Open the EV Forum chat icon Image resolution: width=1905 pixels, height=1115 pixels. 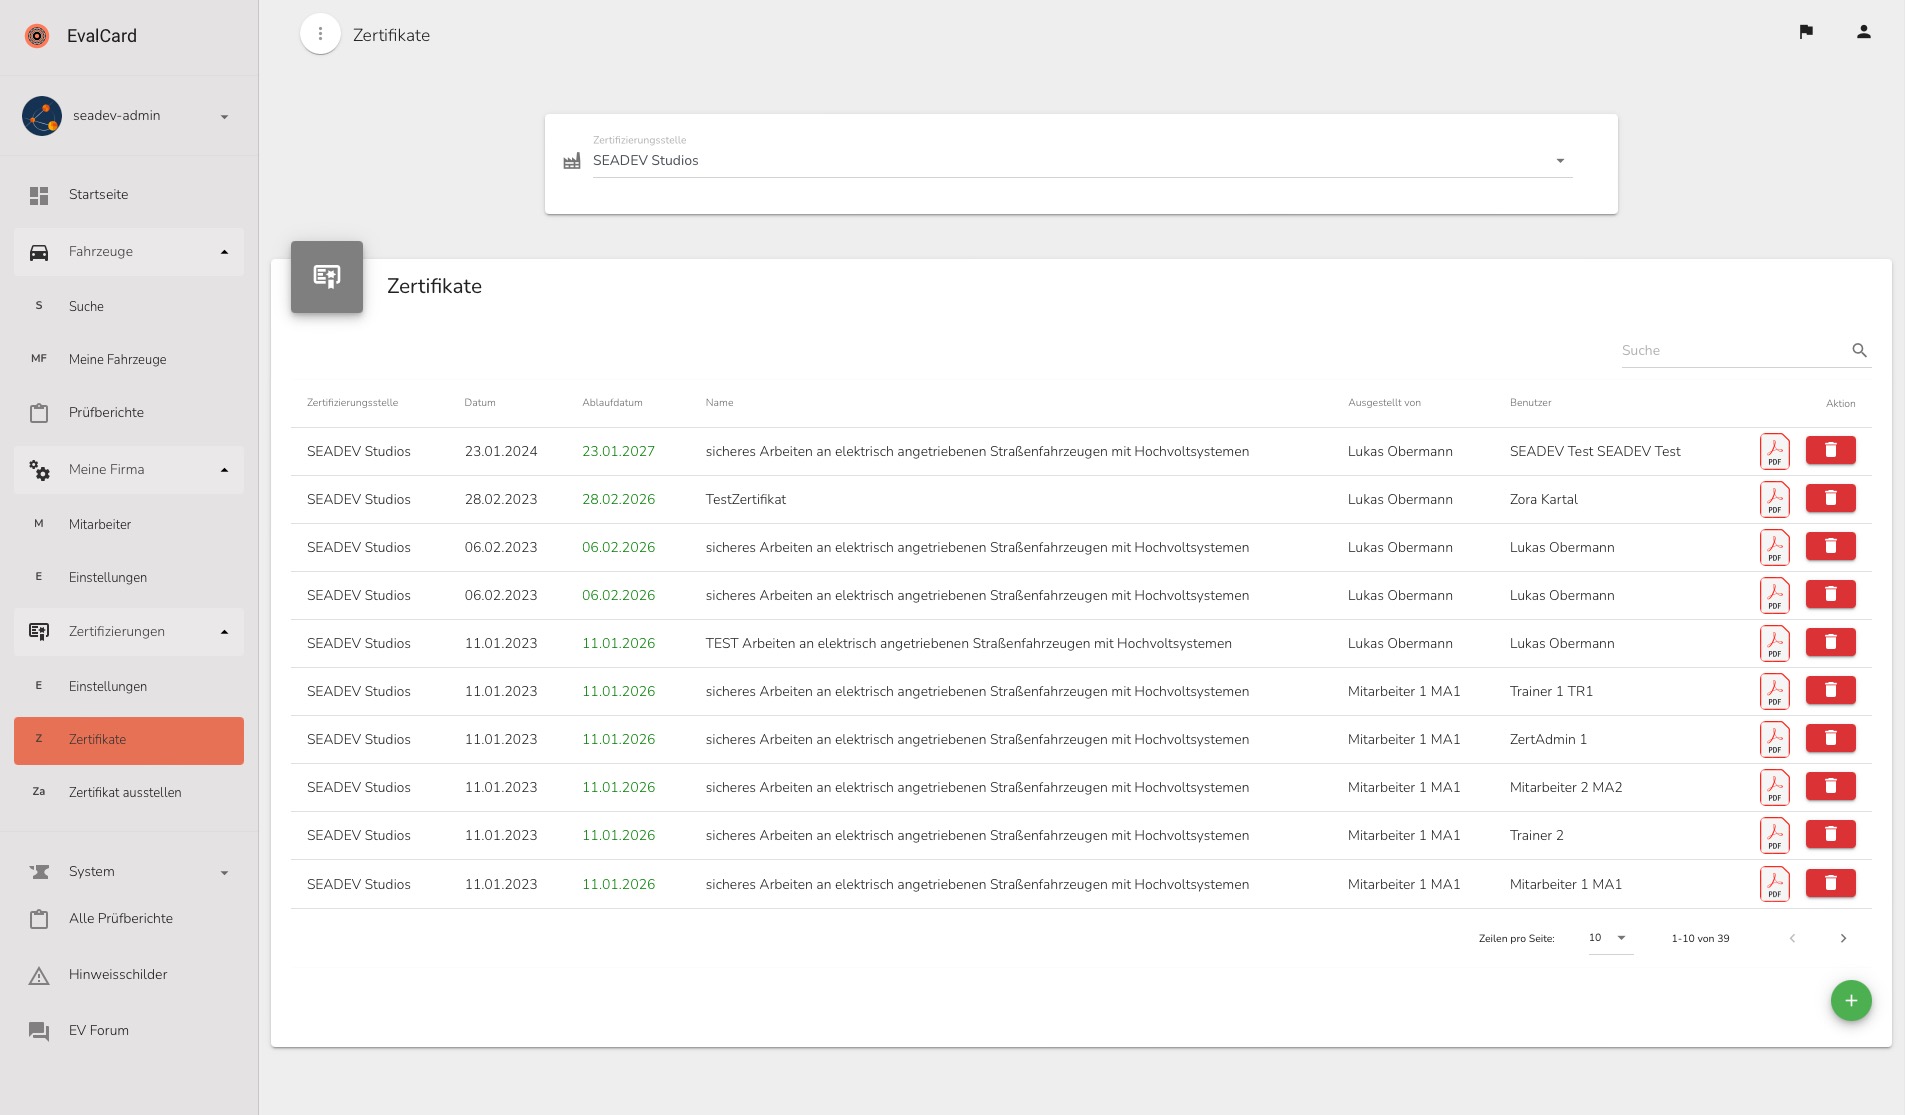coord(39,1030)
